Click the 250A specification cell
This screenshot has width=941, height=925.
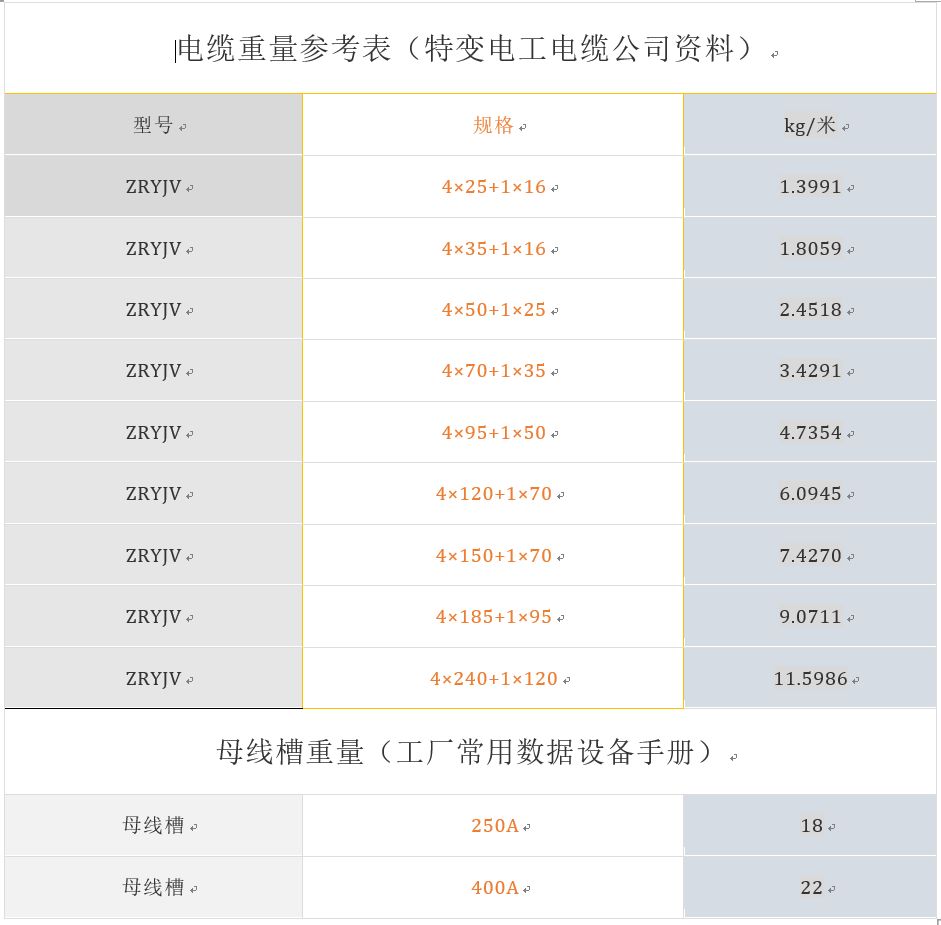point(495,826)
